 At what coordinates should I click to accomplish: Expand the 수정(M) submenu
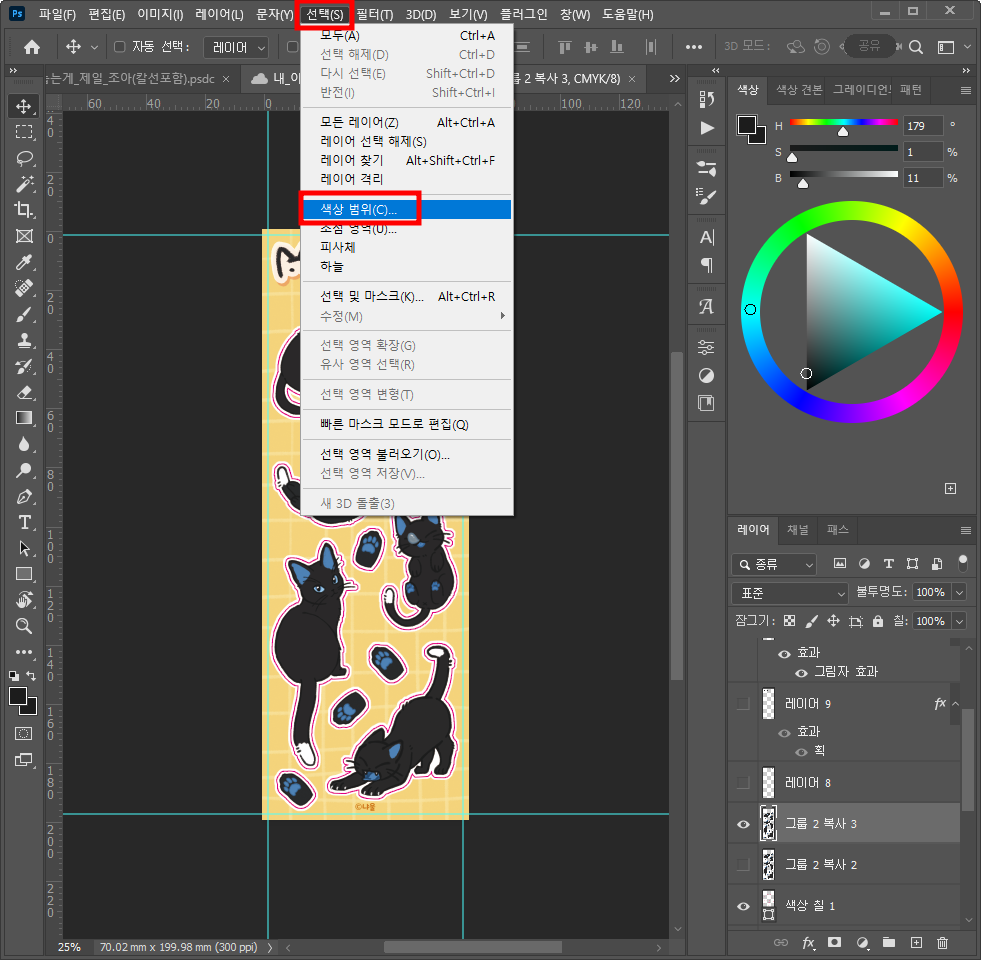pyautogui.click(x=407, y=317)
